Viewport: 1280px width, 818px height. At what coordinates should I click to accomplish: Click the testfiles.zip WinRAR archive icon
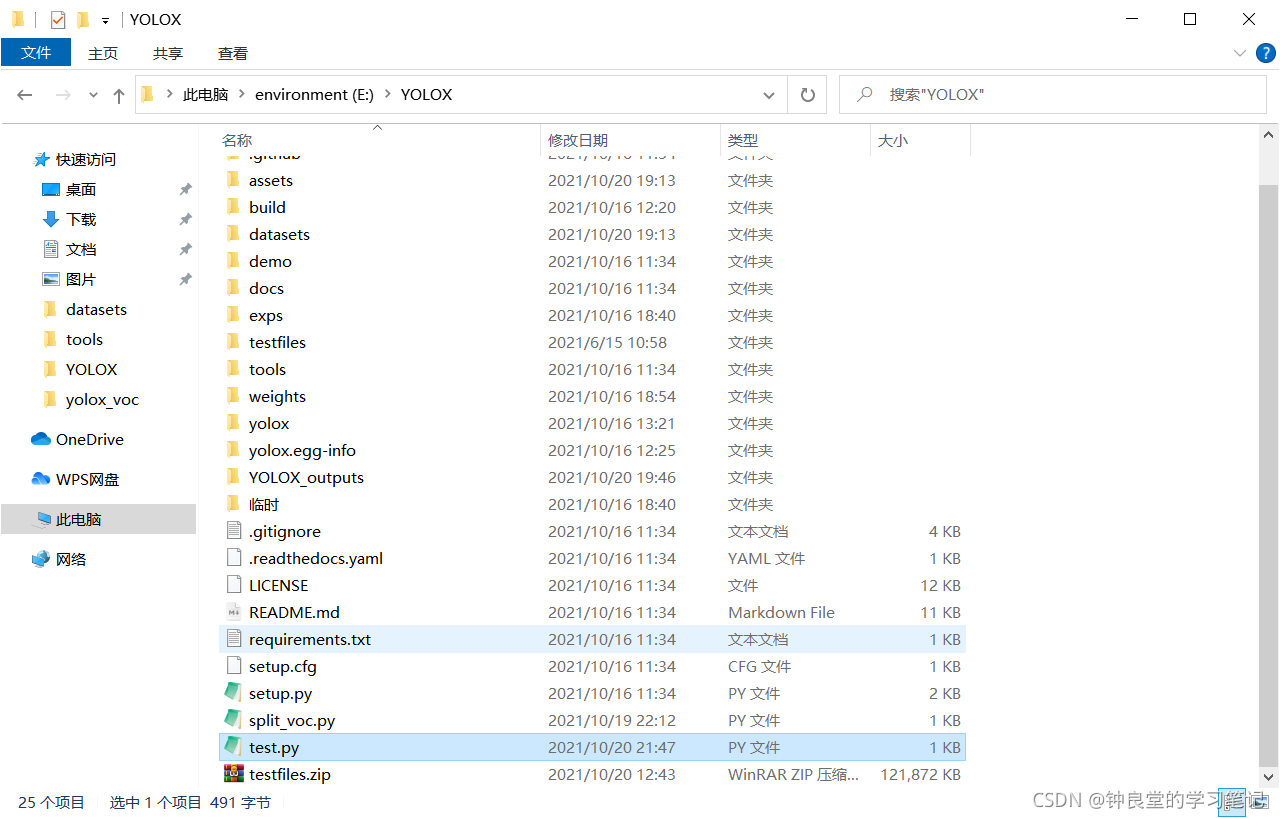pos(233,774)
